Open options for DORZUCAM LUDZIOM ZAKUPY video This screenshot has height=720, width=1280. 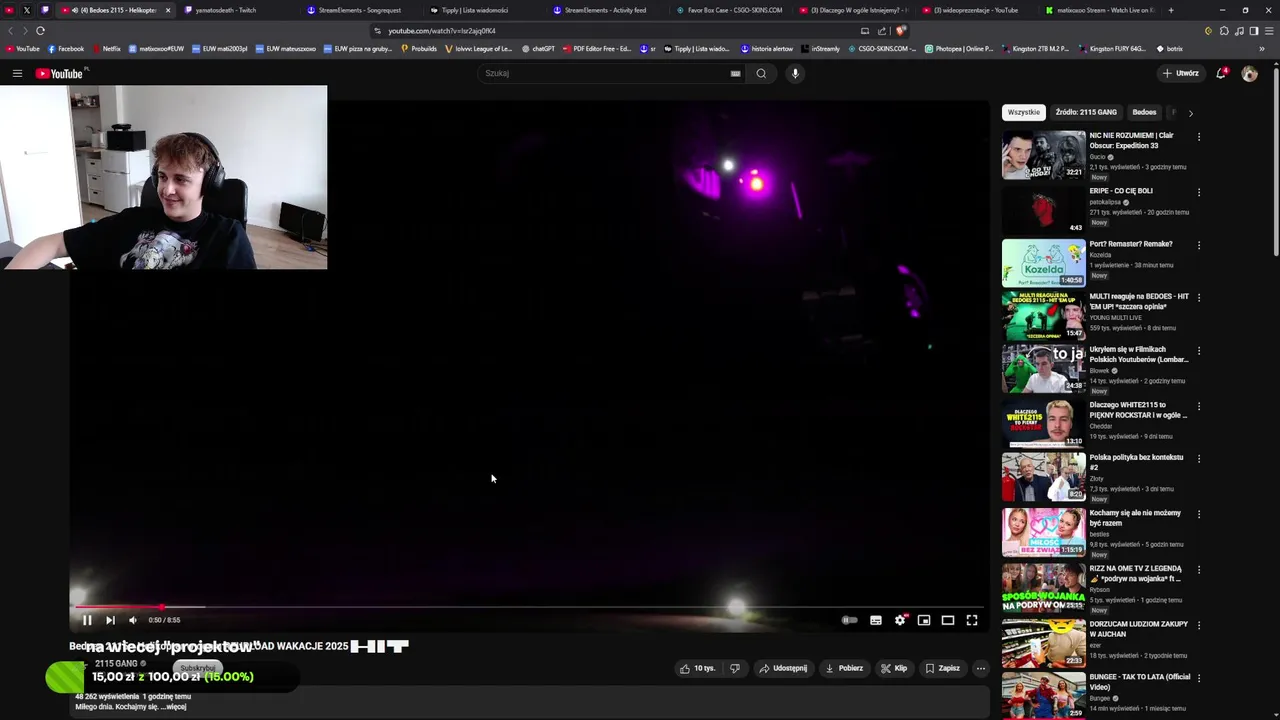(x=1199, y=625)
